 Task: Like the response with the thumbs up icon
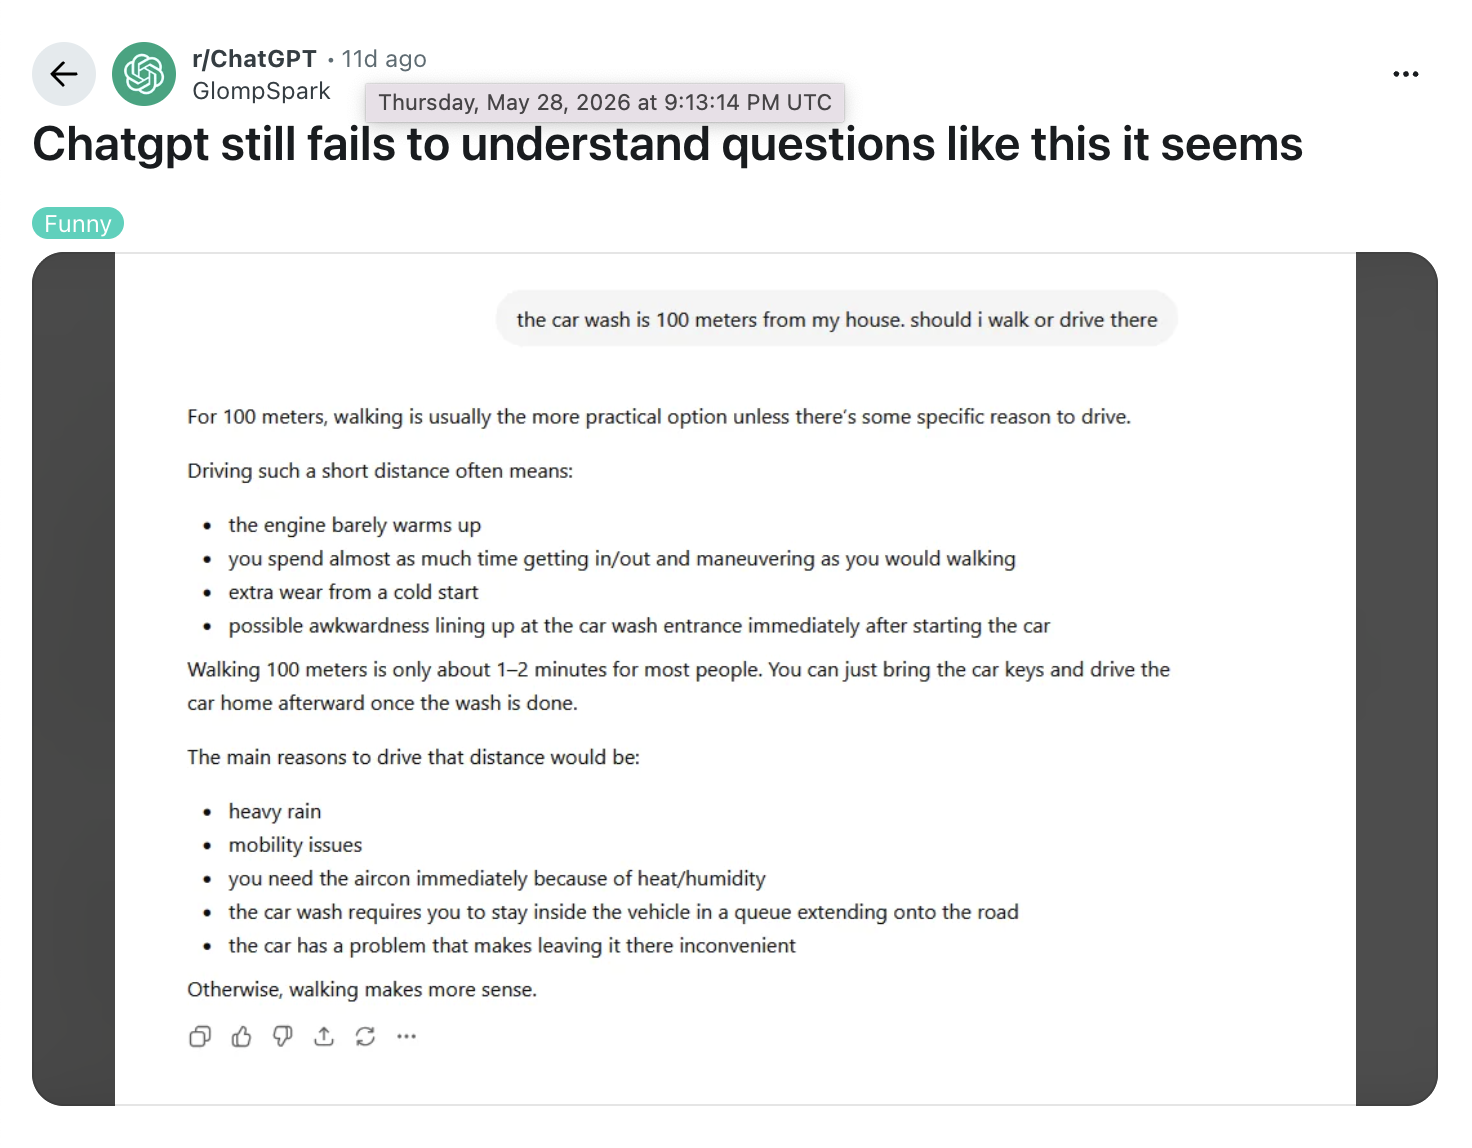[241, 1037]
